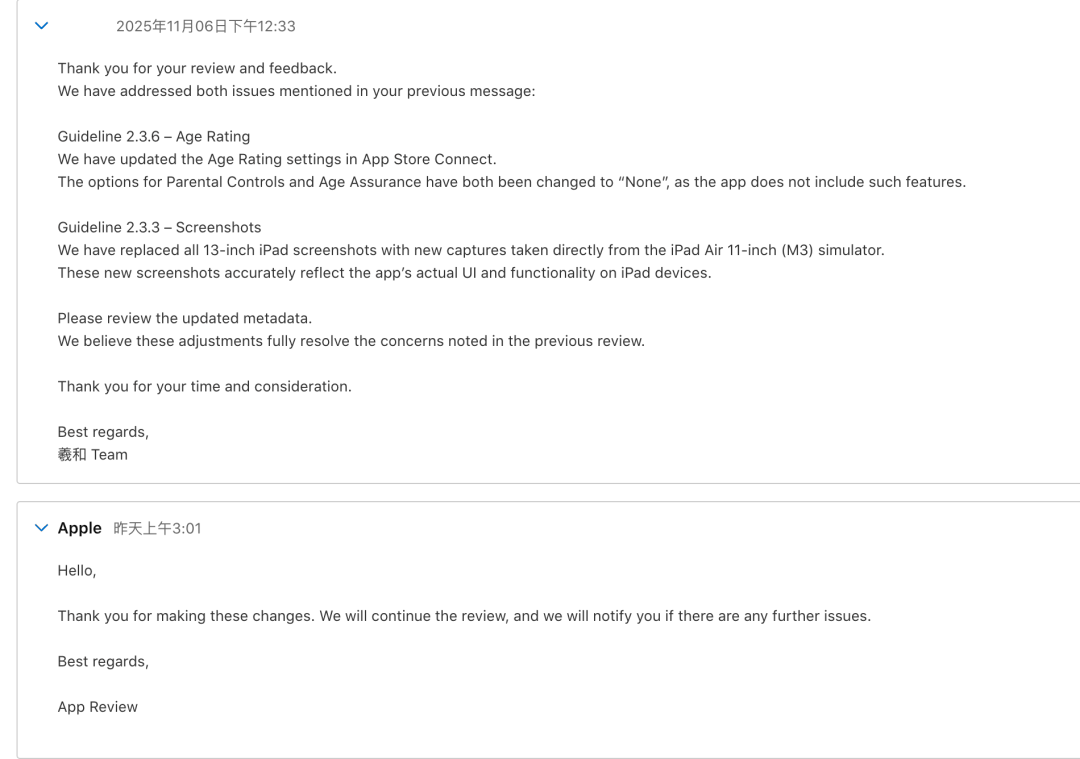Image resolution: width=1080 pixels, height=759 pixels.
Task: Click the line 'Thank you for your review and feedback.'
Action: click(197, 68)
